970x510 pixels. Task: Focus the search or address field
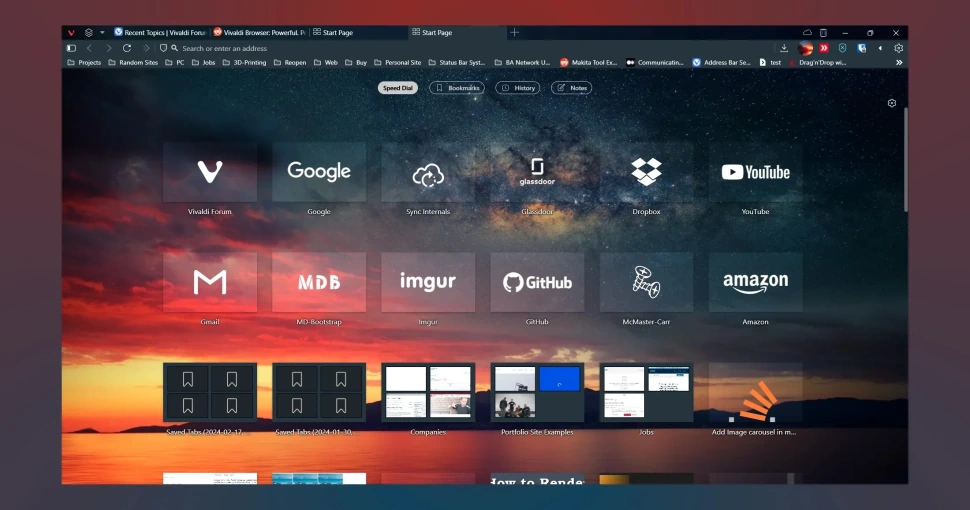pyautogui.click(x=470, y=48)
